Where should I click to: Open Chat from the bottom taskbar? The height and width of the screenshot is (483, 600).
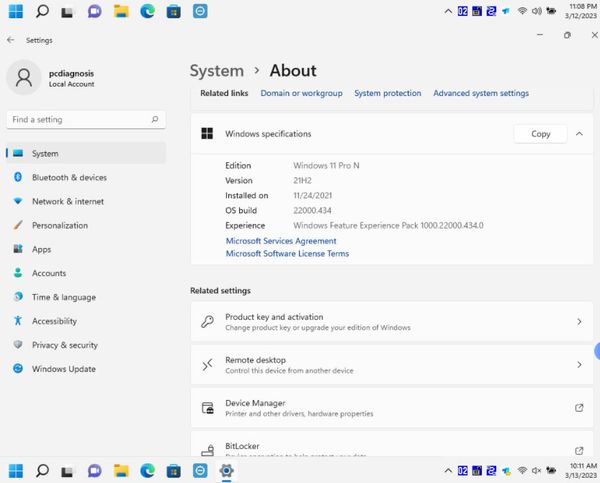click(x=95, y=471)
